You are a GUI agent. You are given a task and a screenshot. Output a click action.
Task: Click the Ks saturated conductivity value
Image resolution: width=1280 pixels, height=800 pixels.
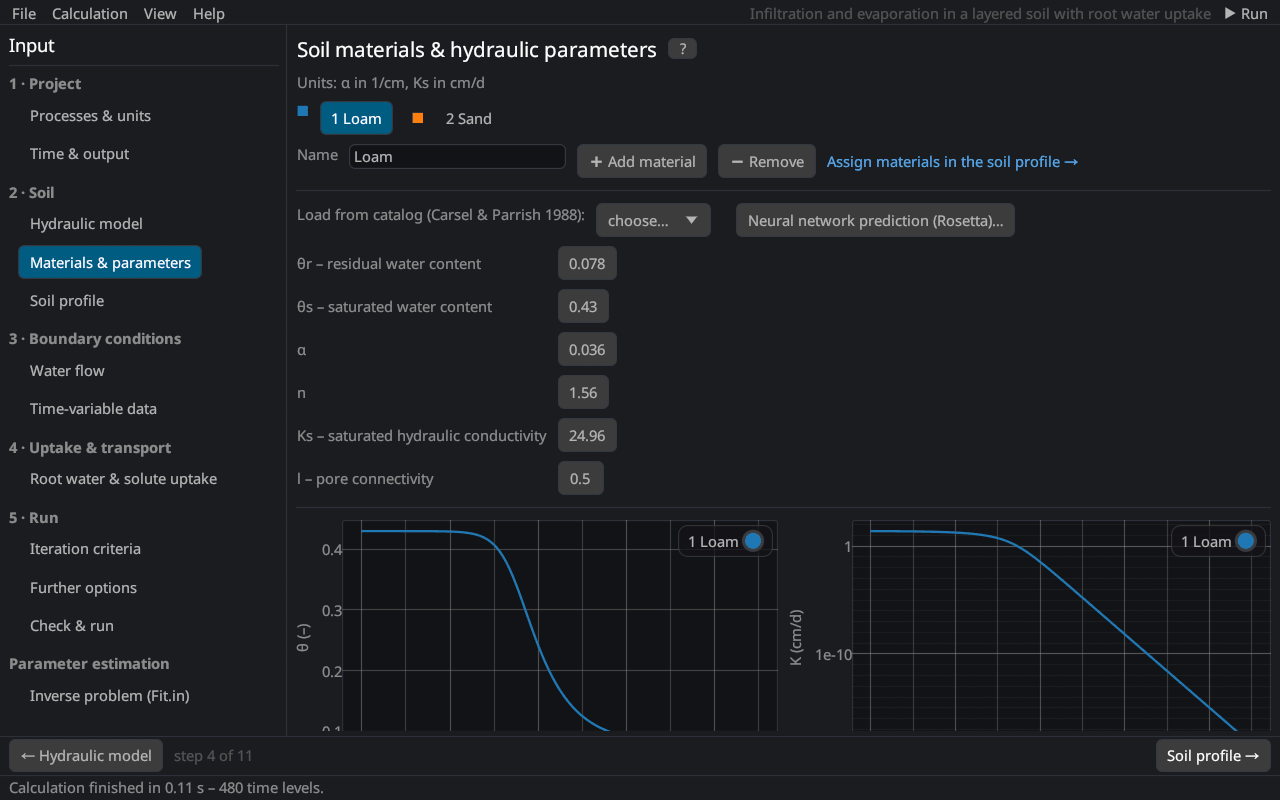point(587,435)
